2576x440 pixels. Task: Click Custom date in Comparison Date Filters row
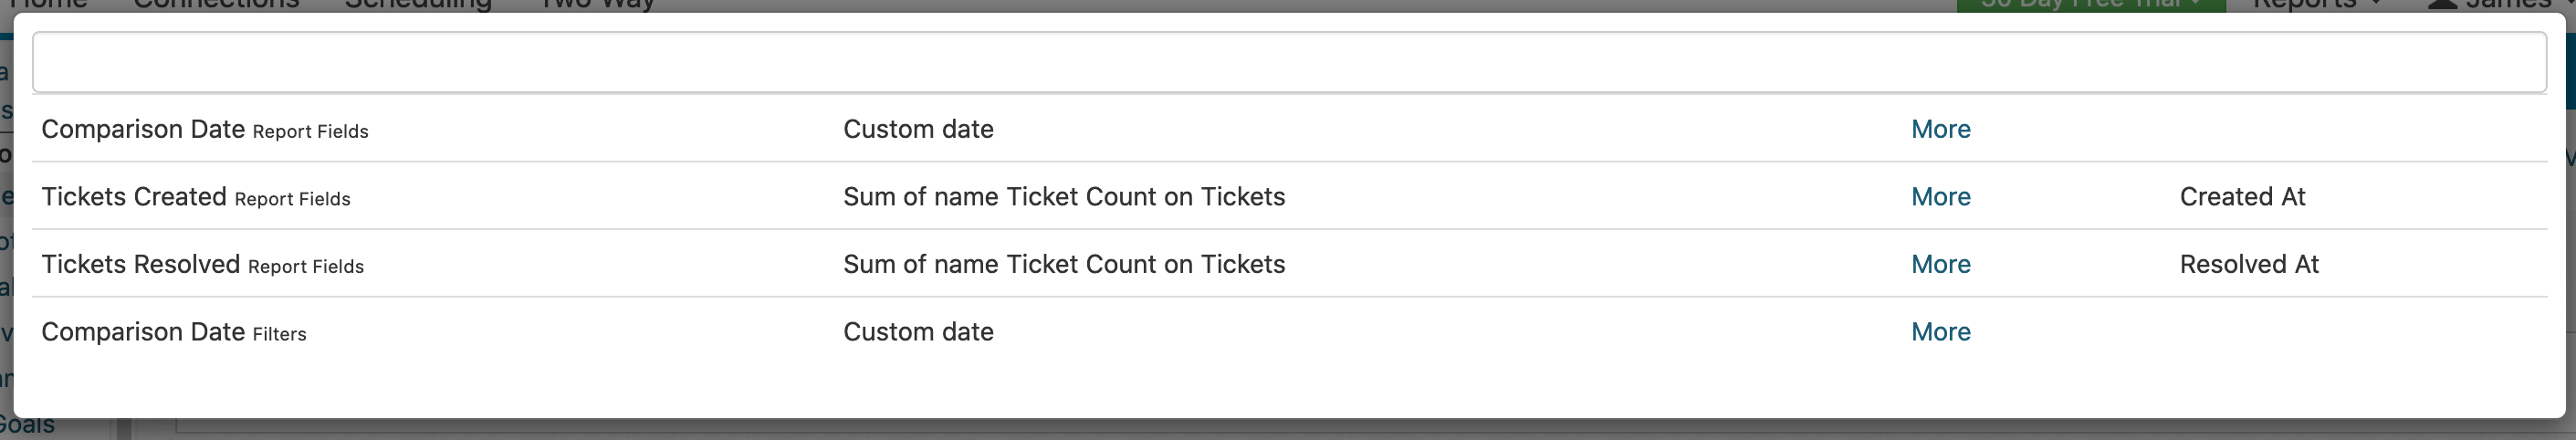[918, 332]
